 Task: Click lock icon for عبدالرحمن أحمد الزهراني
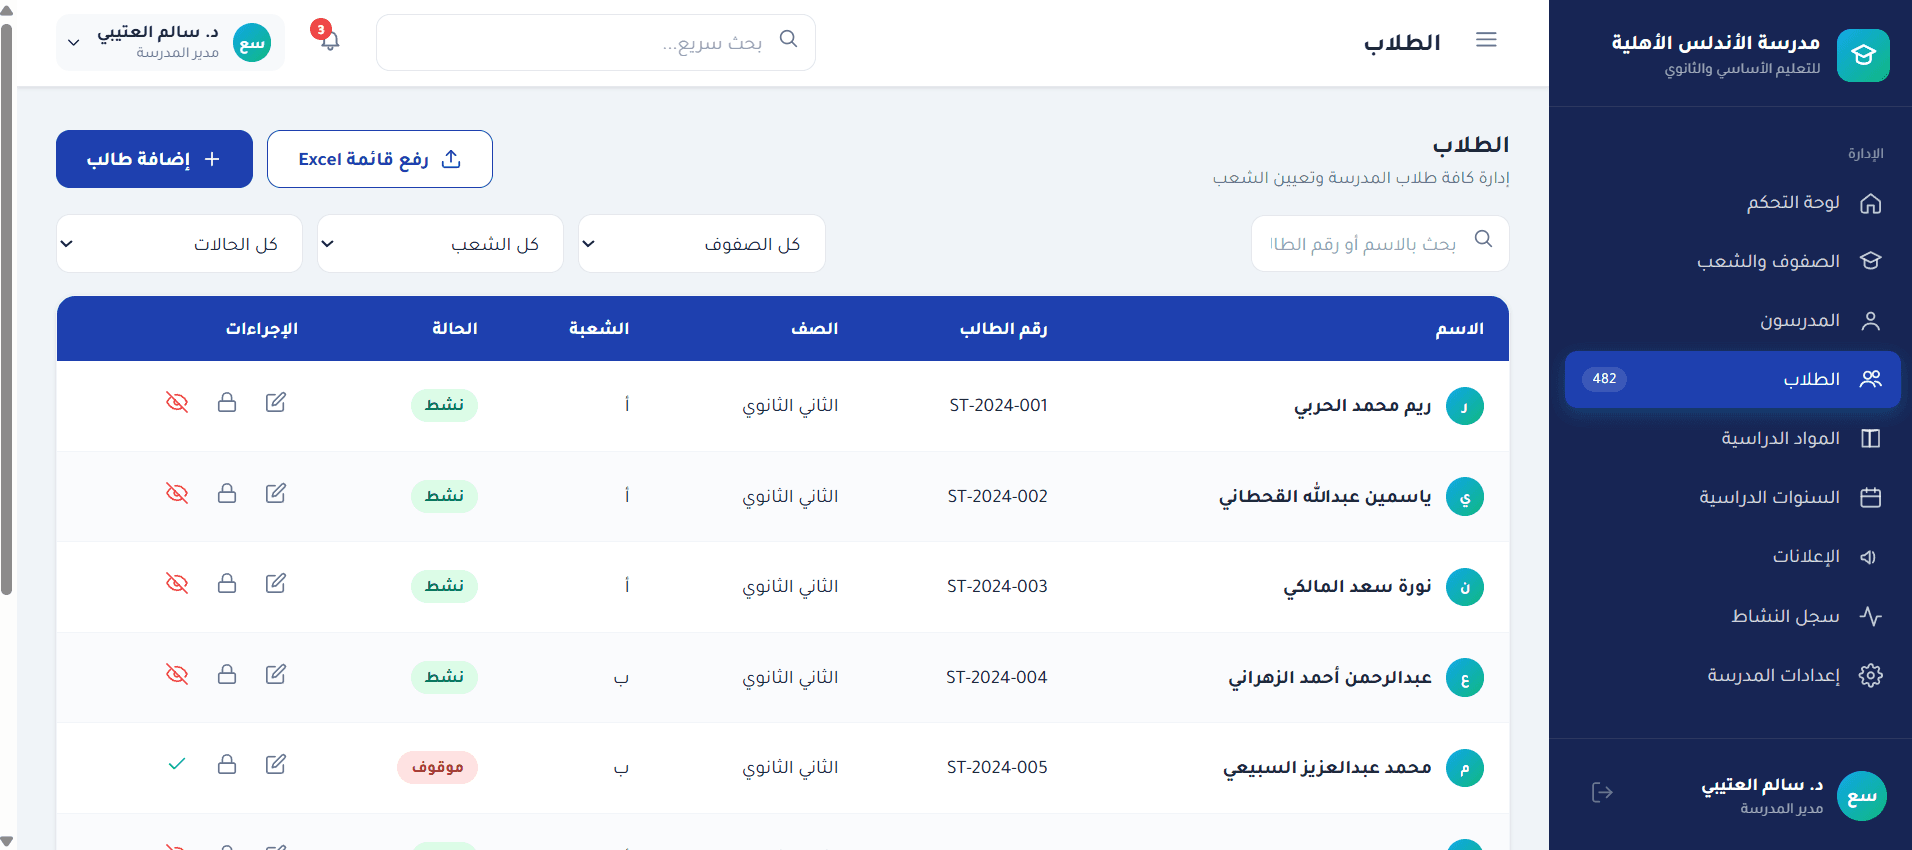[227, 674]
